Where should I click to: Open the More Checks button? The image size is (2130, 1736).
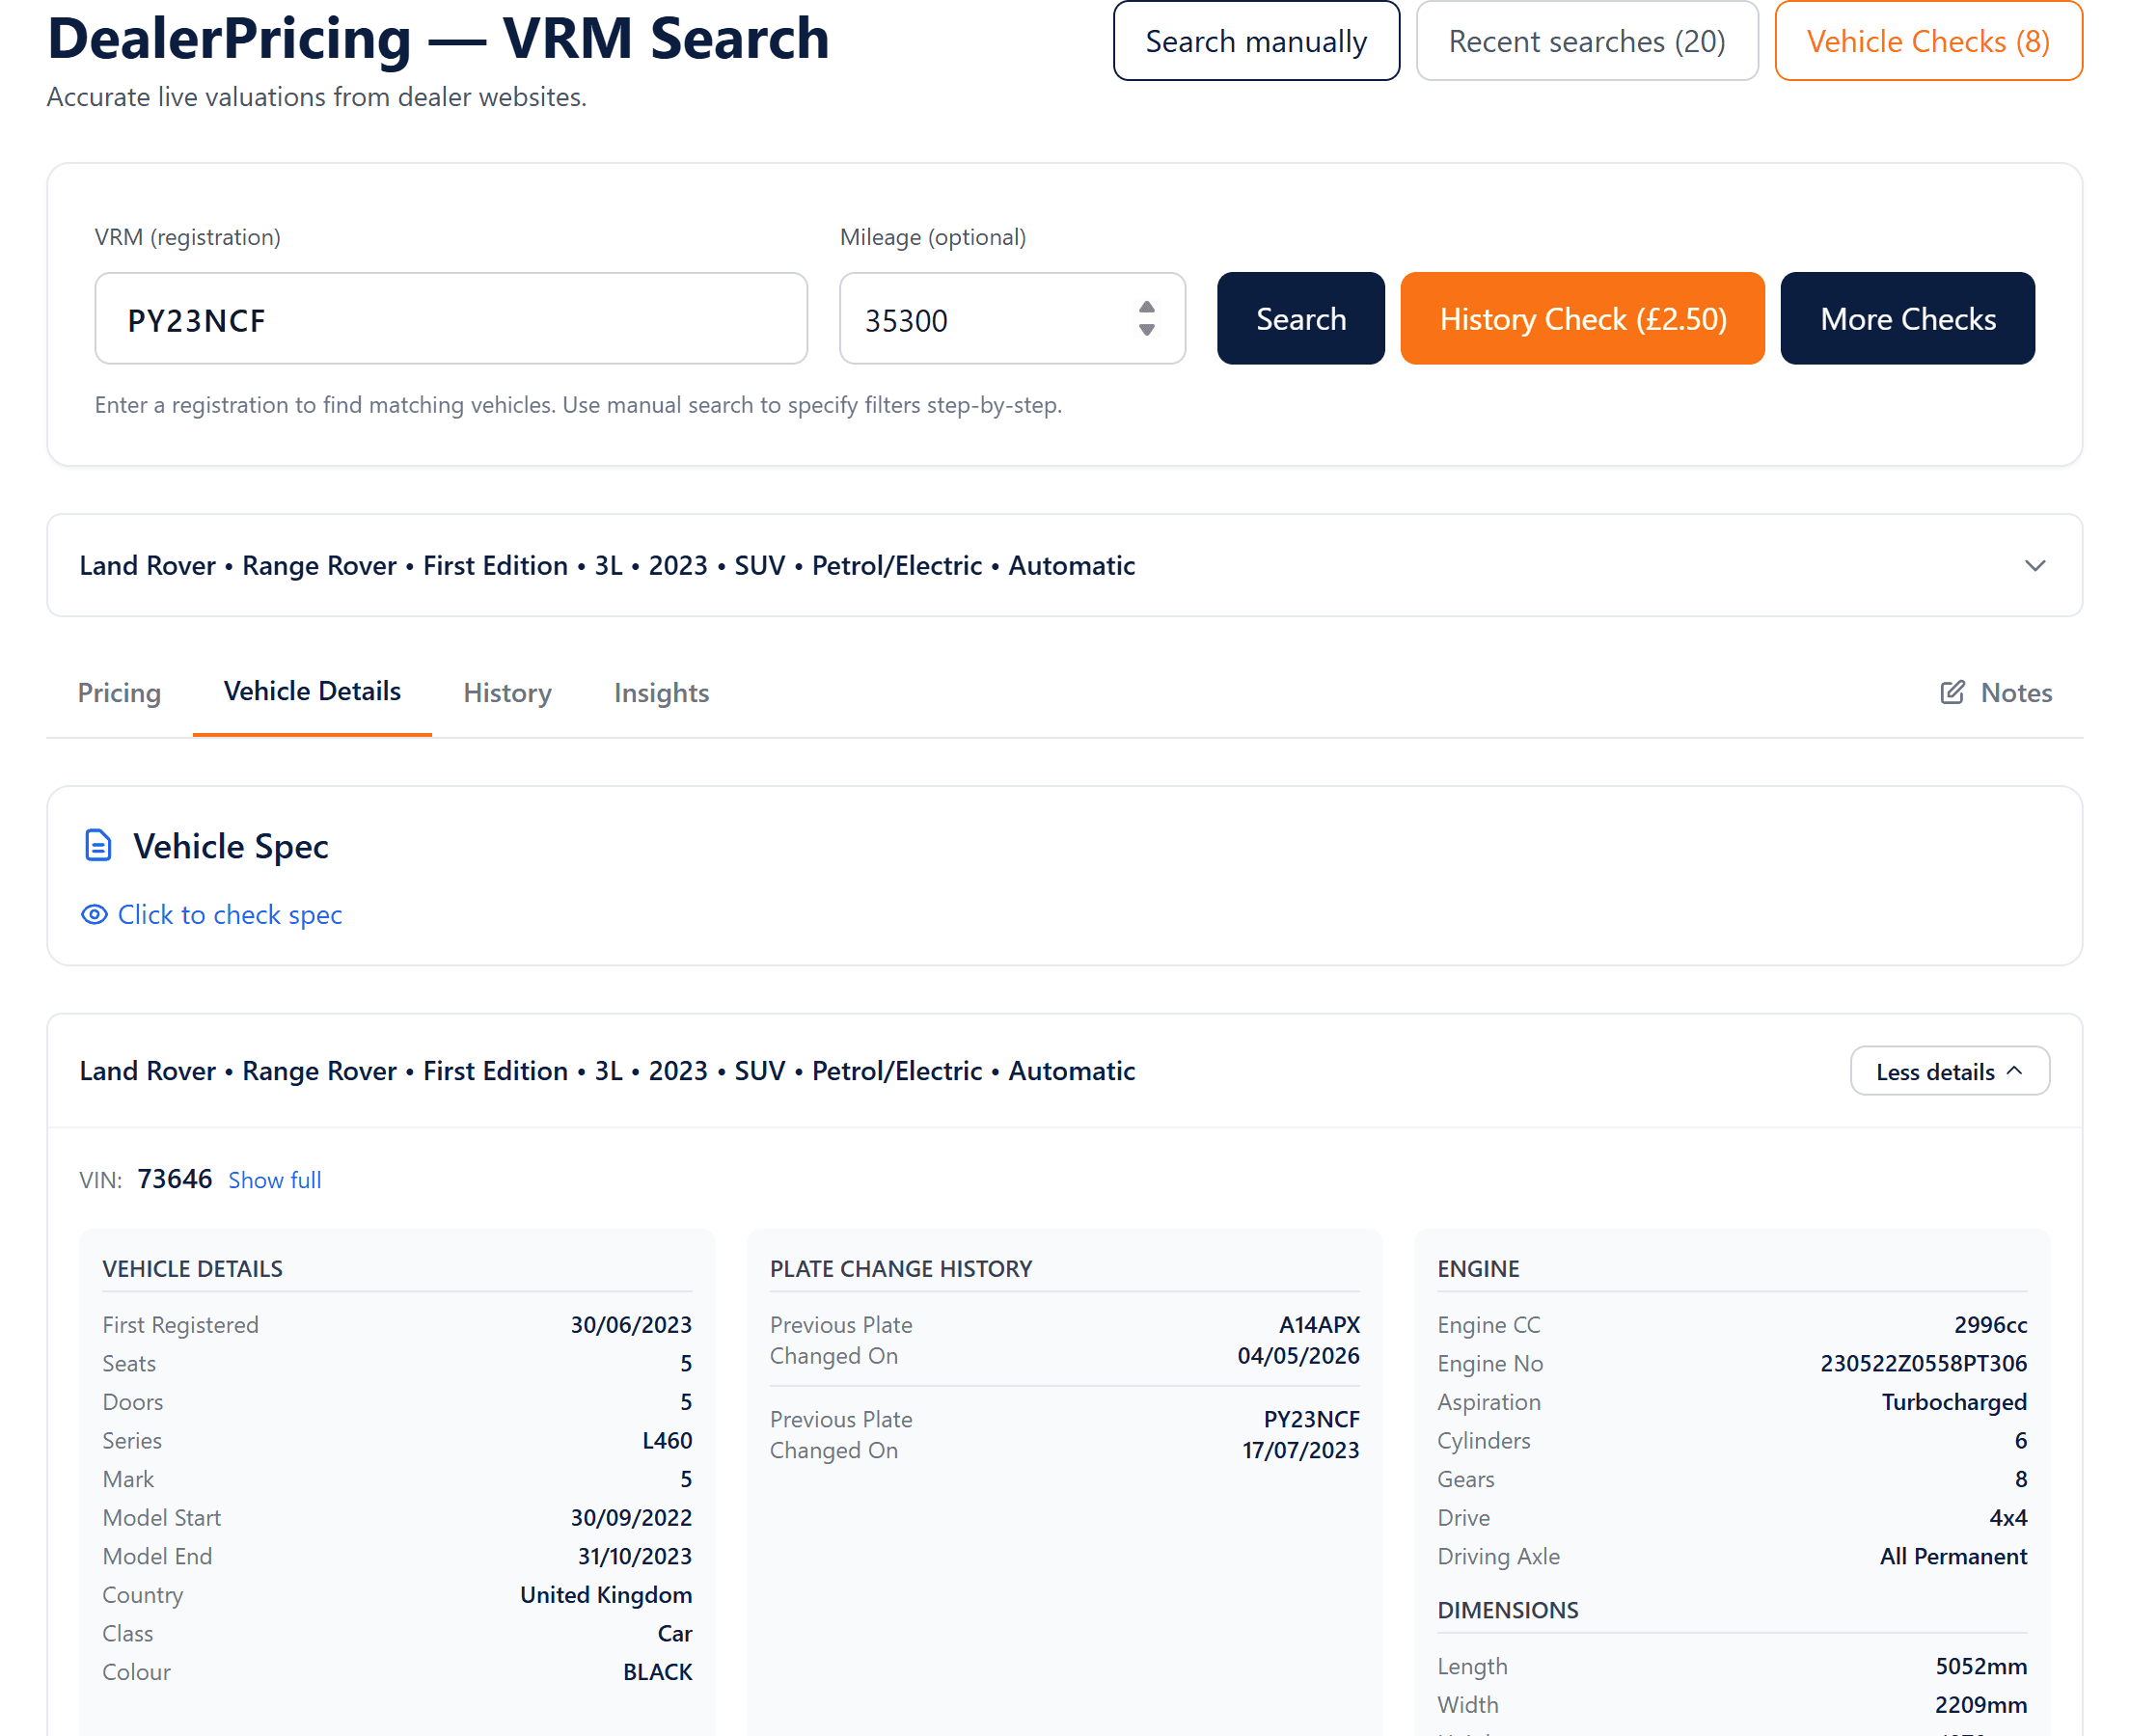click(x=1907, y=318)
